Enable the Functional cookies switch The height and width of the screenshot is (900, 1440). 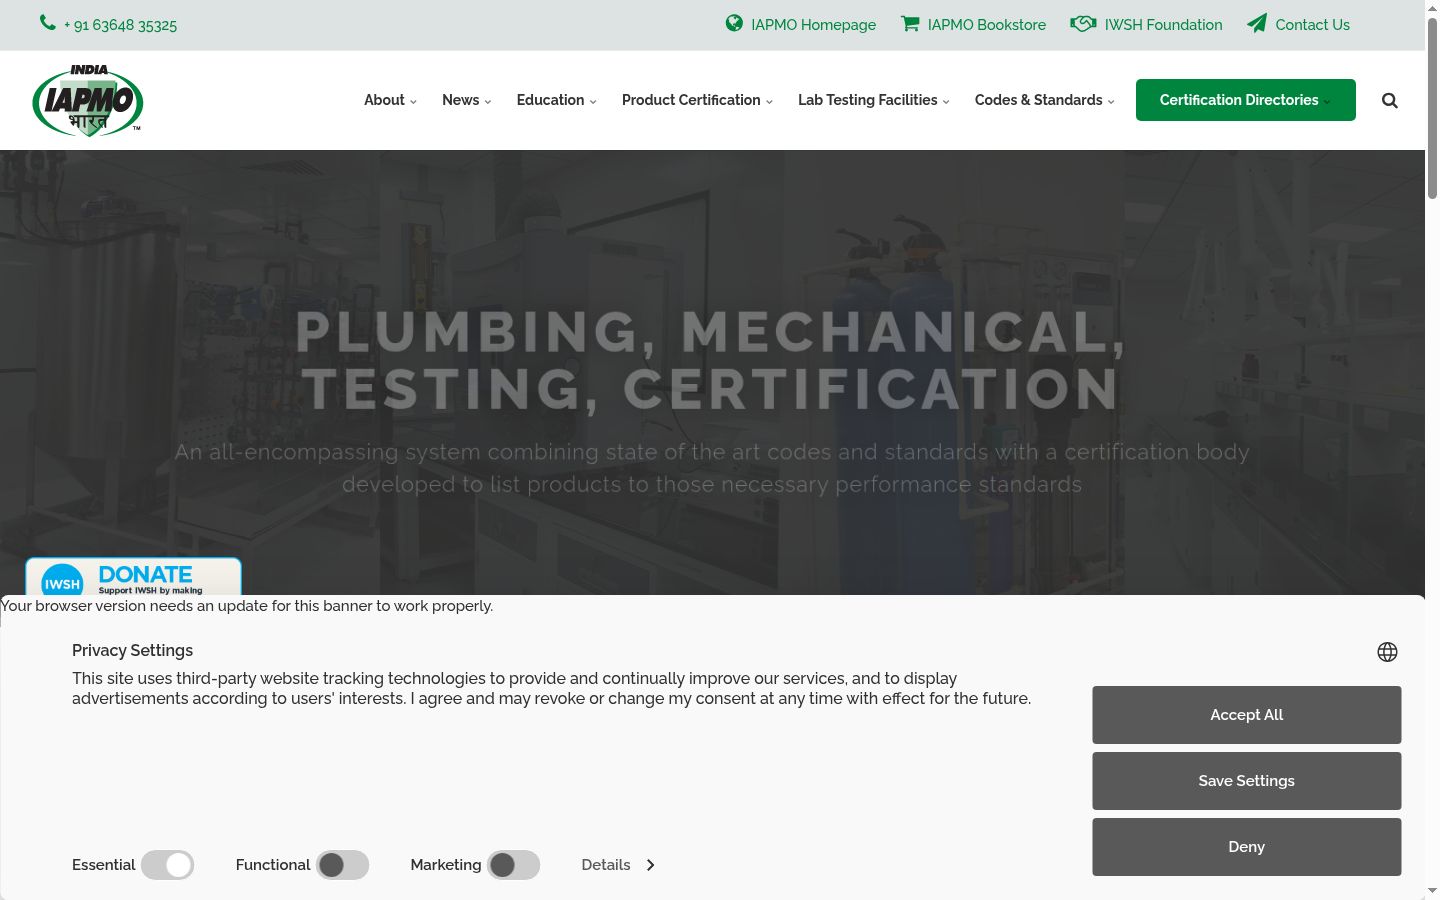click(343, 865)
